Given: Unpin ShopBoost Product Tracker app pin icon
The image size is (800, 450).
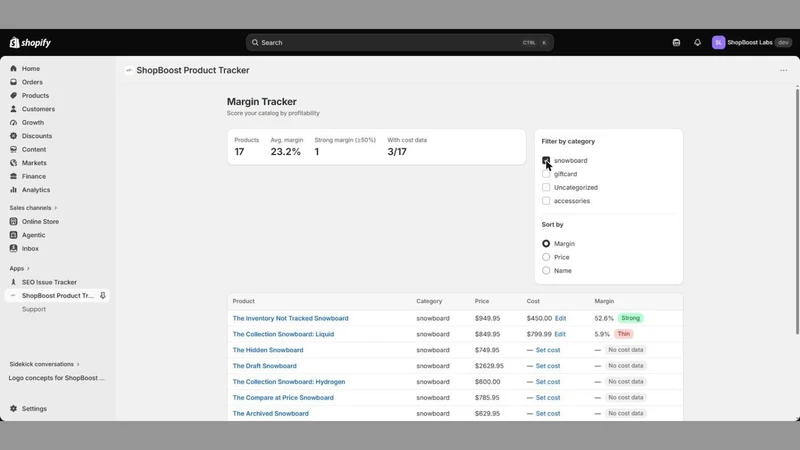Looking at the screenshot, I should (x=103, y=295).
